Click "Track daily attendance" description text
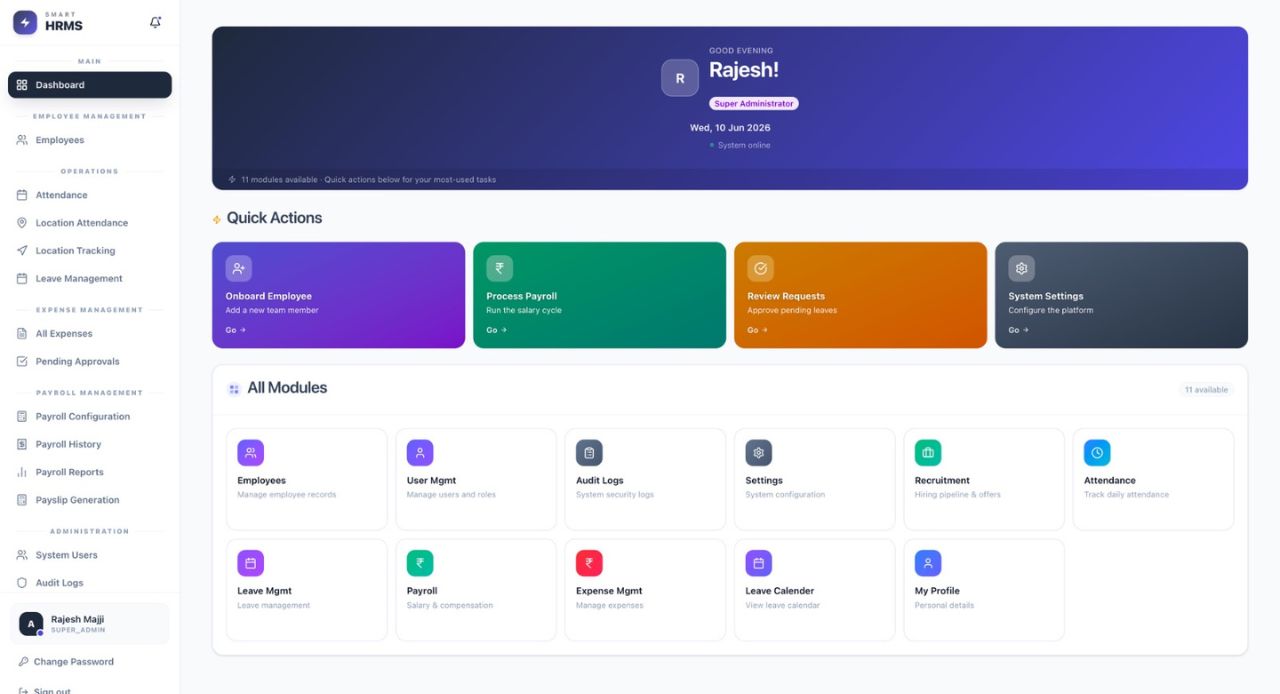Screen dimensions: 1280x694 (x=1126, y=495)
